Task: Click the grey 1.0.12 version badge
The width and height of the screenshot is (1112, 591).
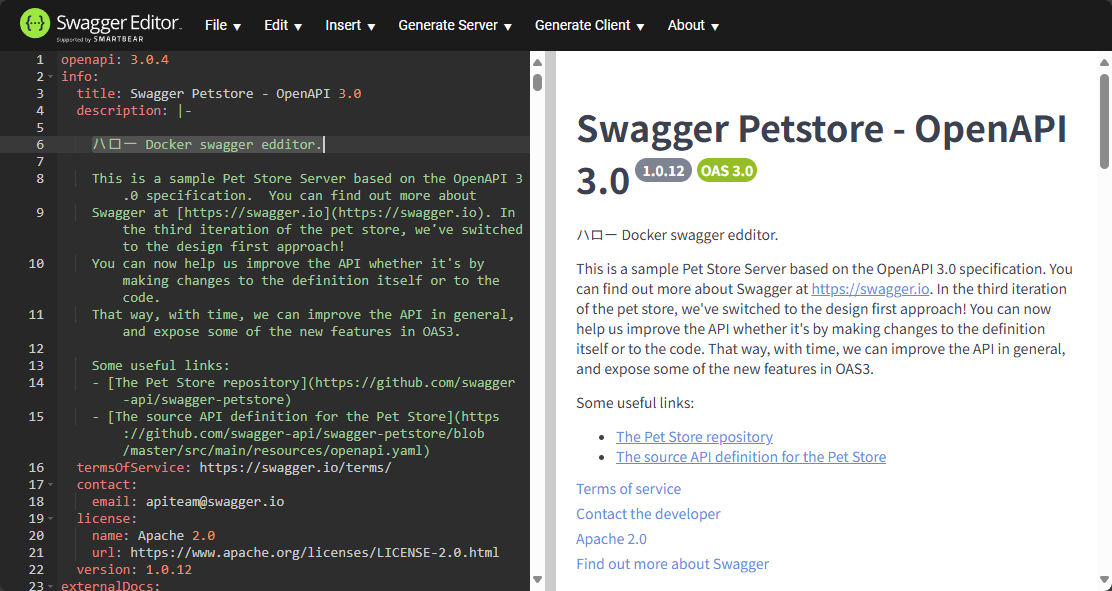Action: tap(663, 170)
